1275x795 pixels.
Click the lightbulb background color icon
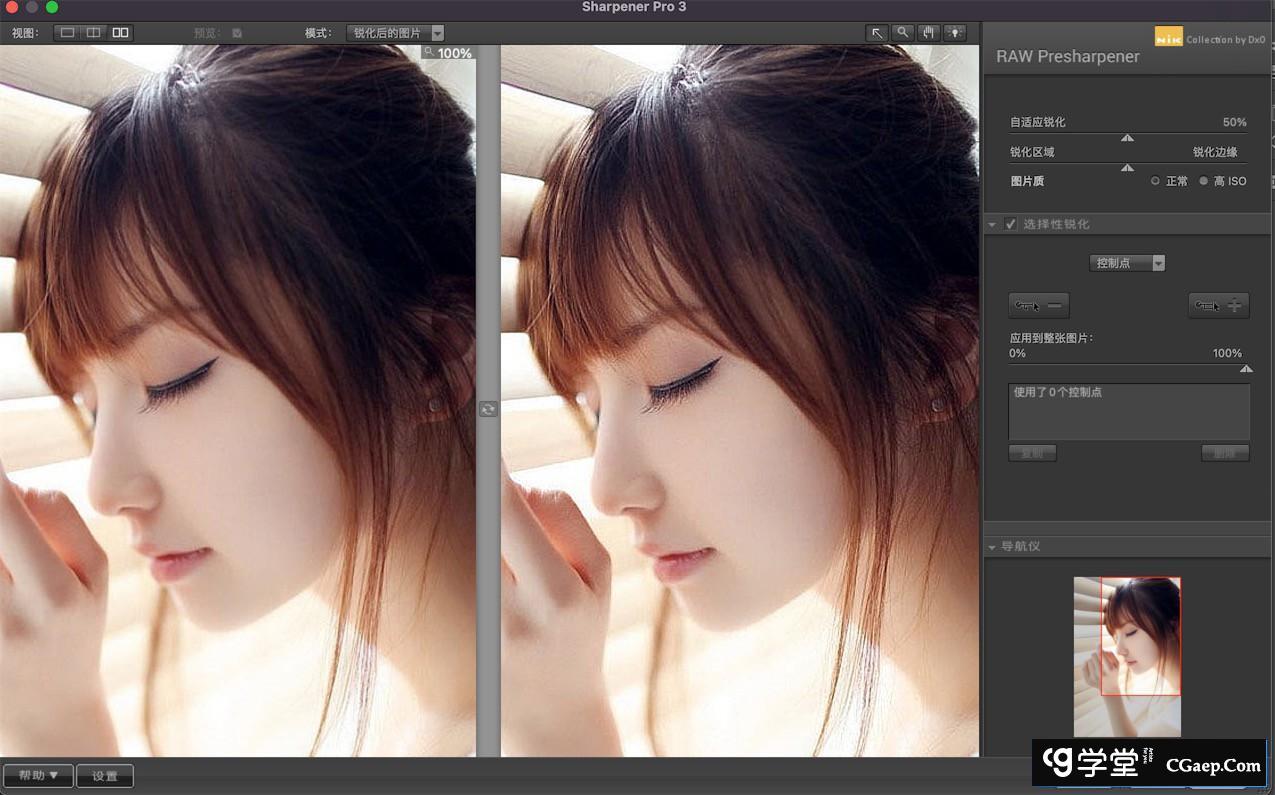pos(955,33)
